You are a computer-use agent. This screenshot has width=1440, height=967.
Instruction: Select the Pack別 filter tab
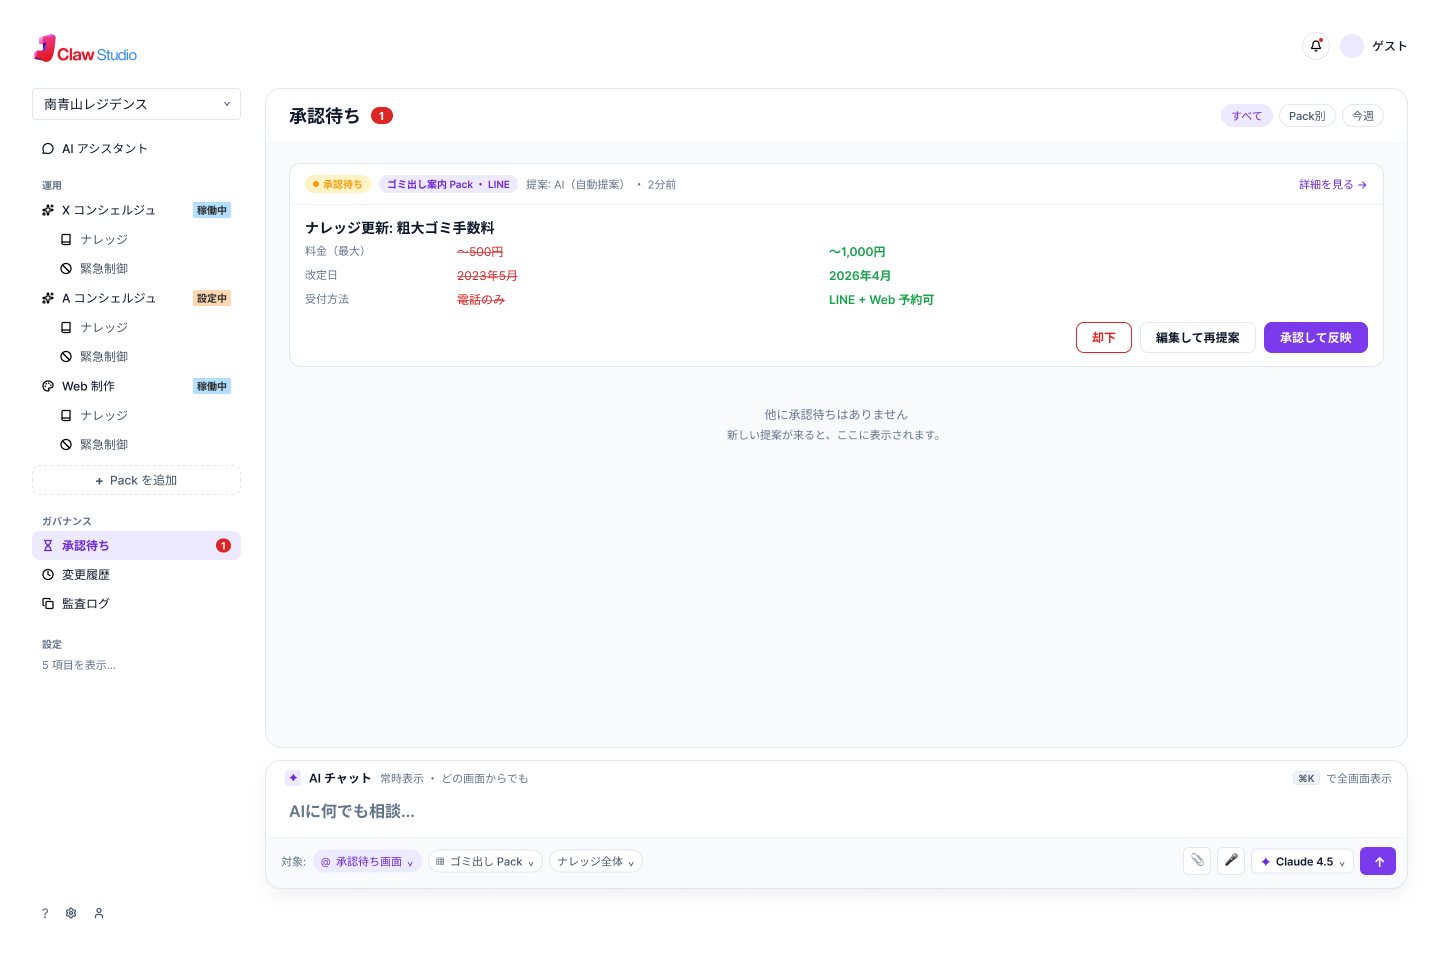[1307, 116]
